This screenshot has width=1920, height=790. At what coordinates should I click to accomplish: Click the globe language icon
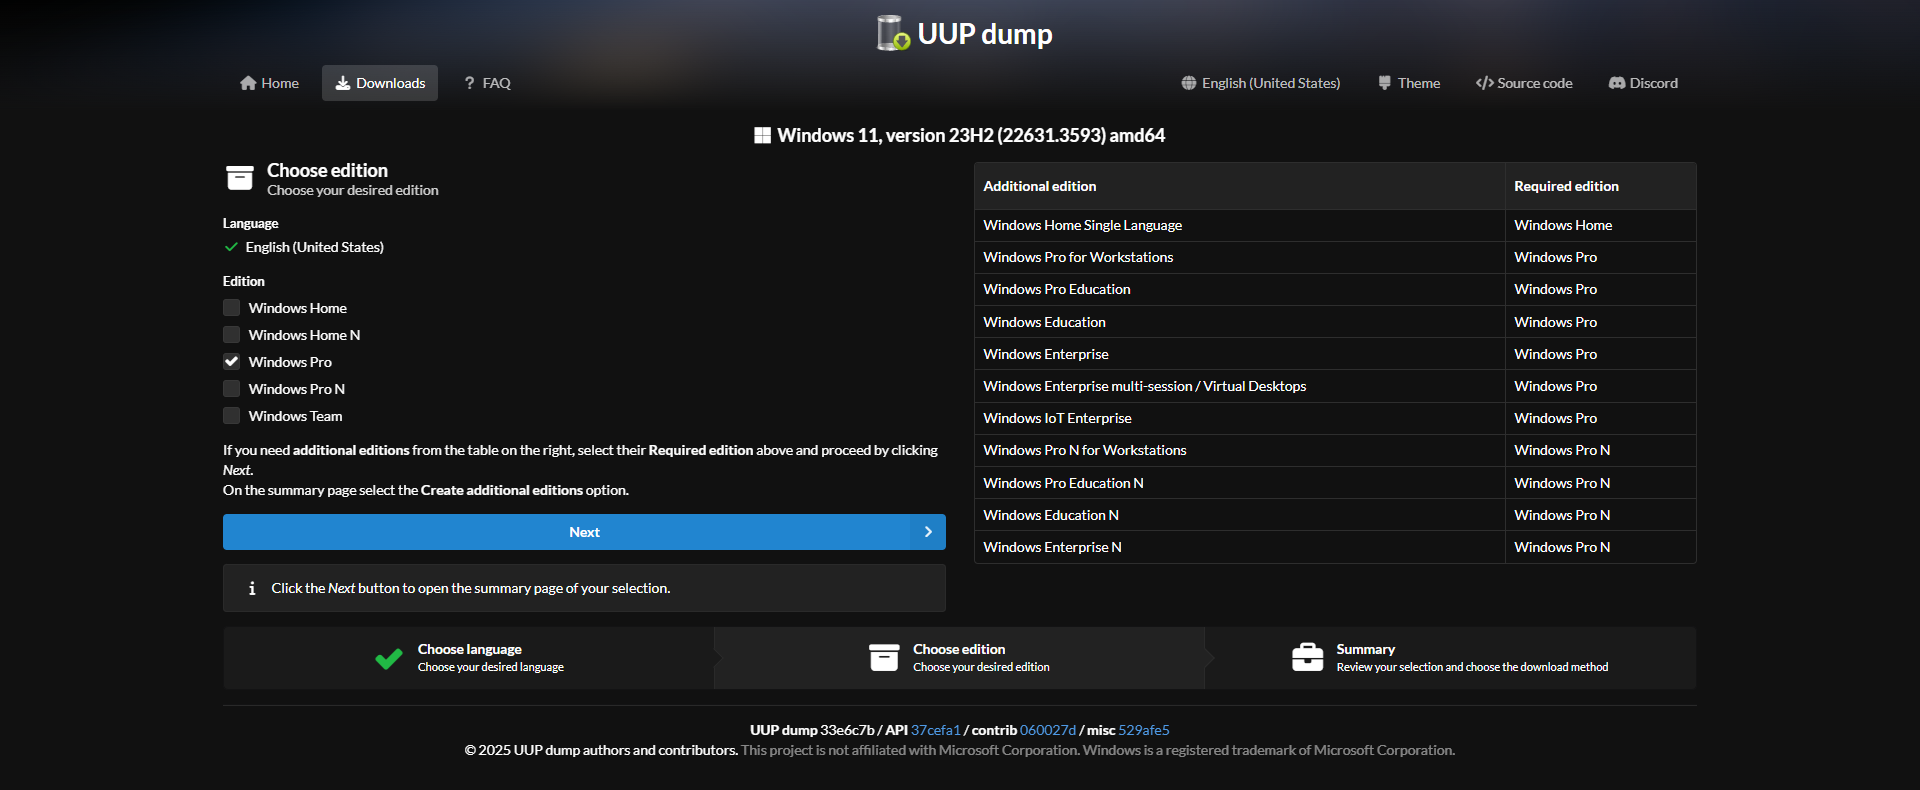(1189, 83)
